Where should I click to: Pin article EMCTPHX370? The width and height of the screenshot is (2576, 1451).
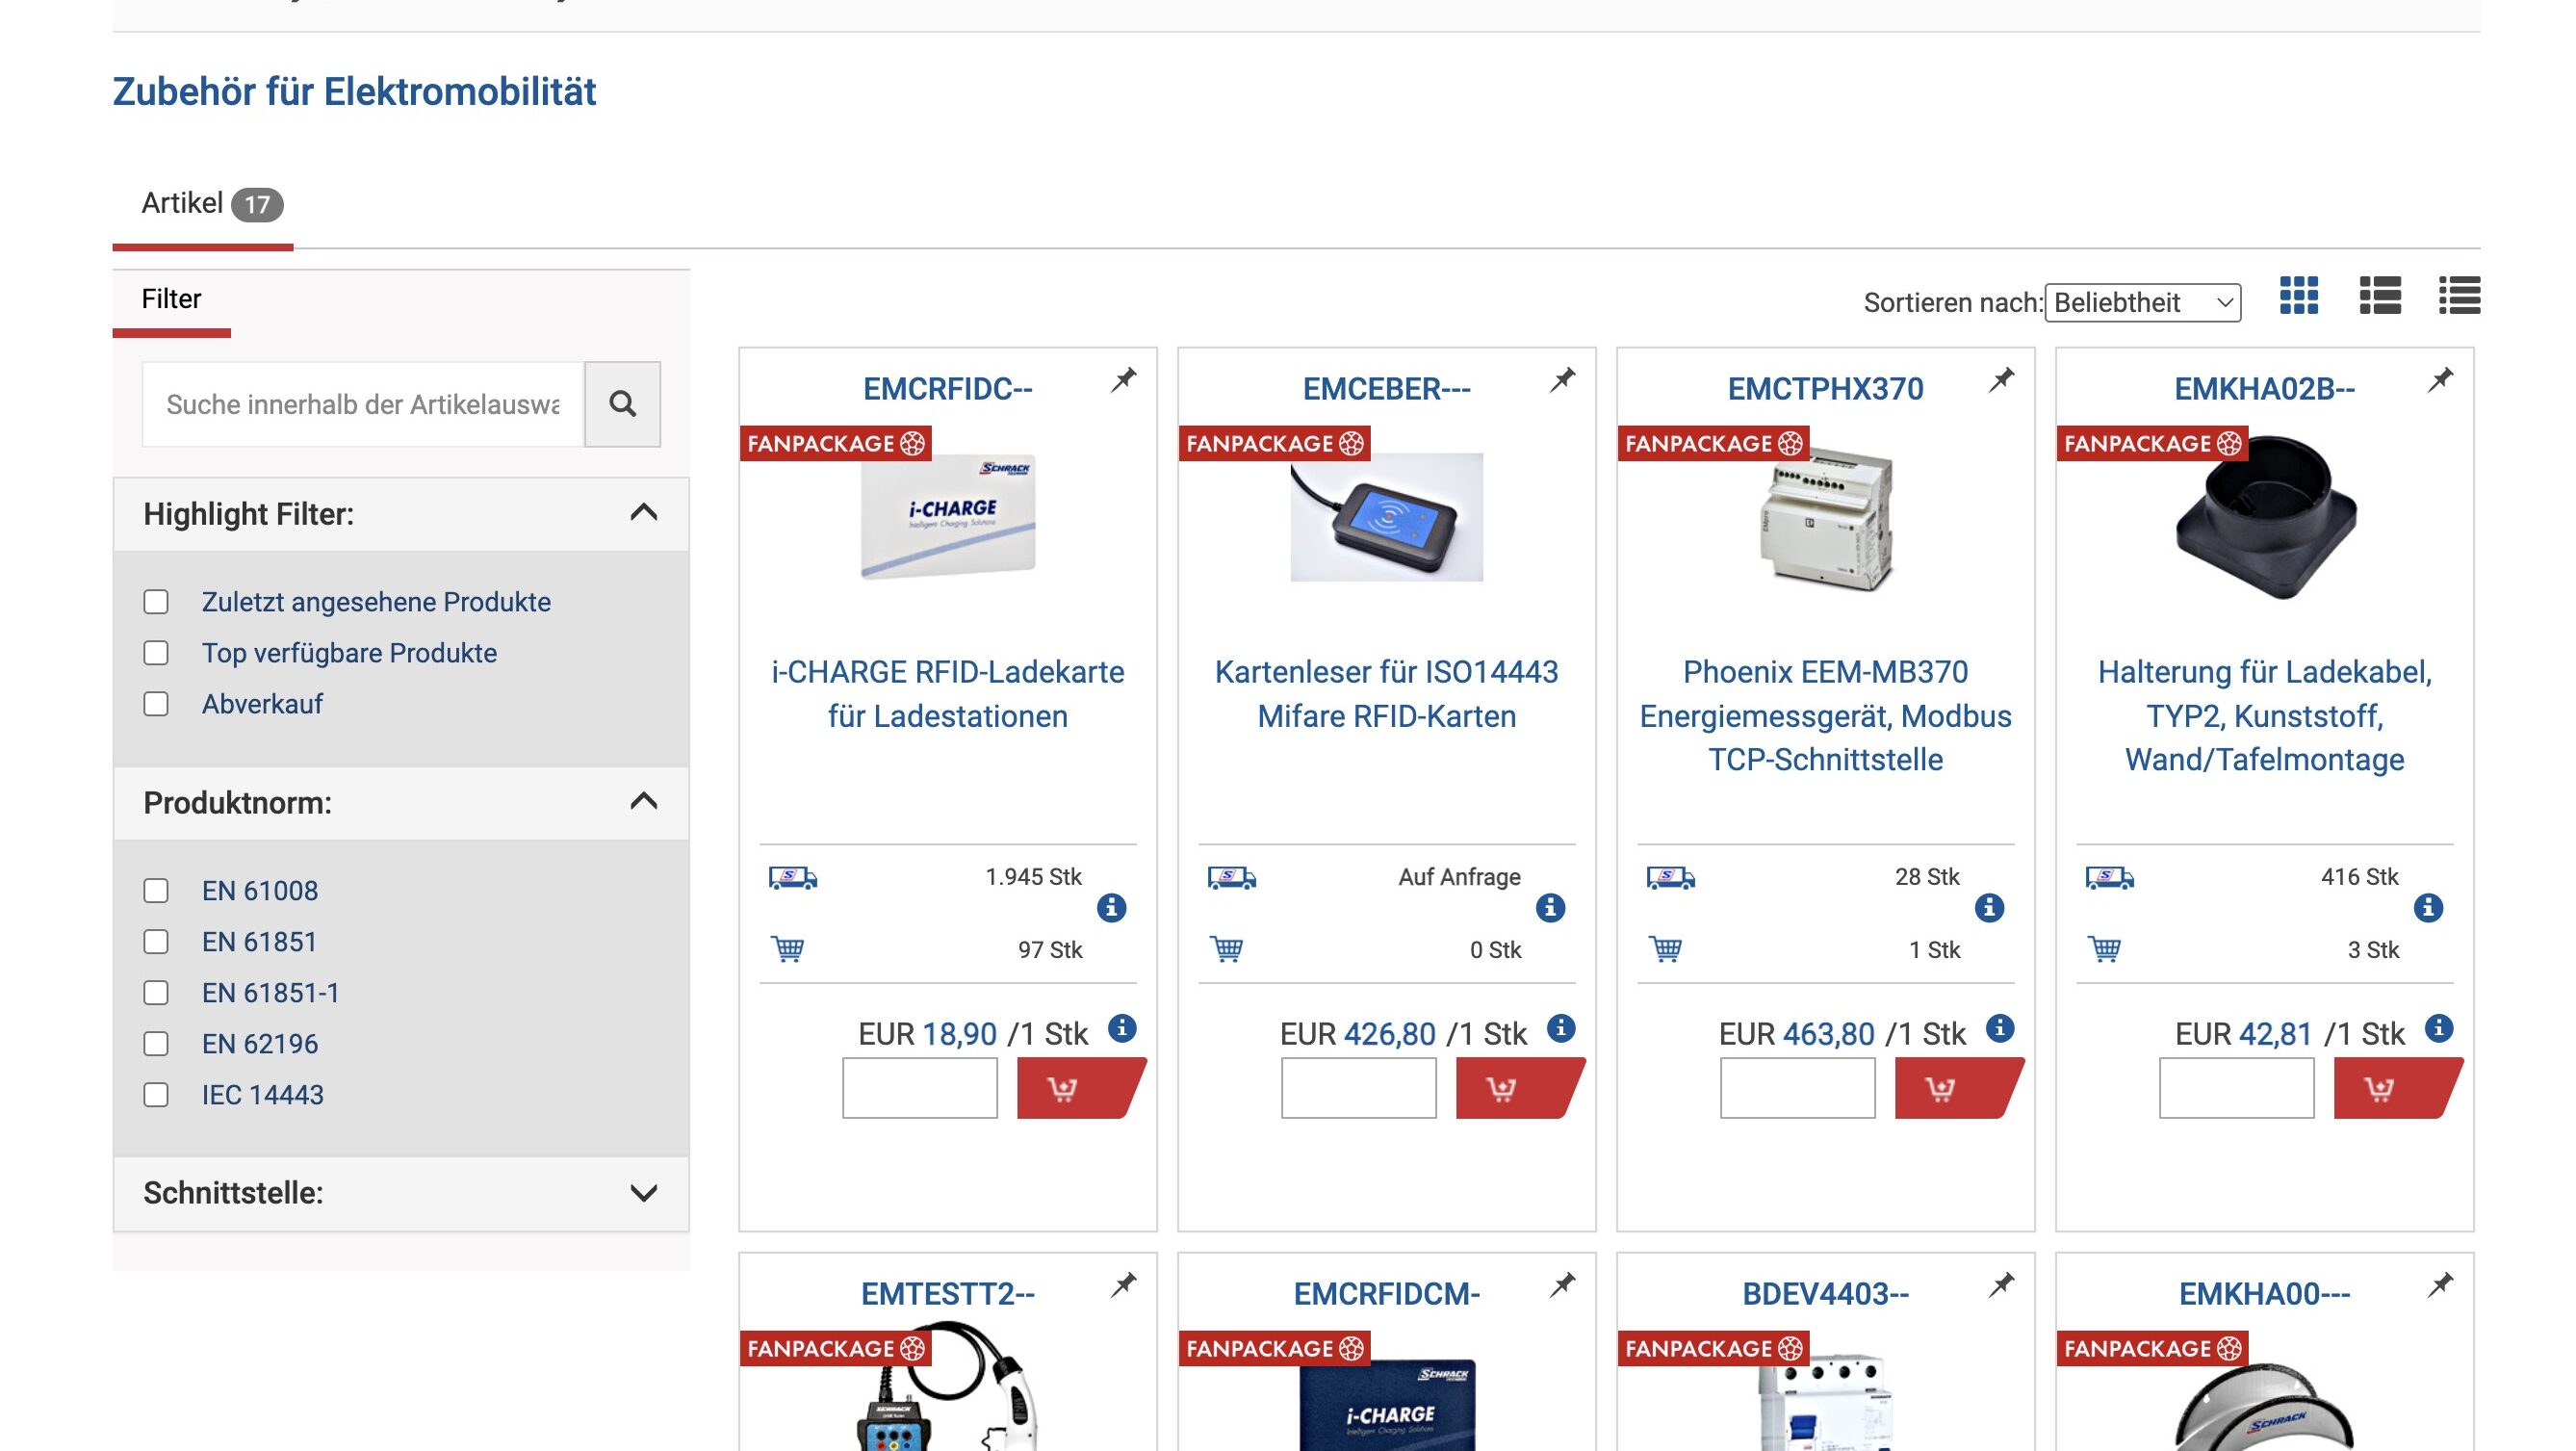click(x=2002, y=380)
